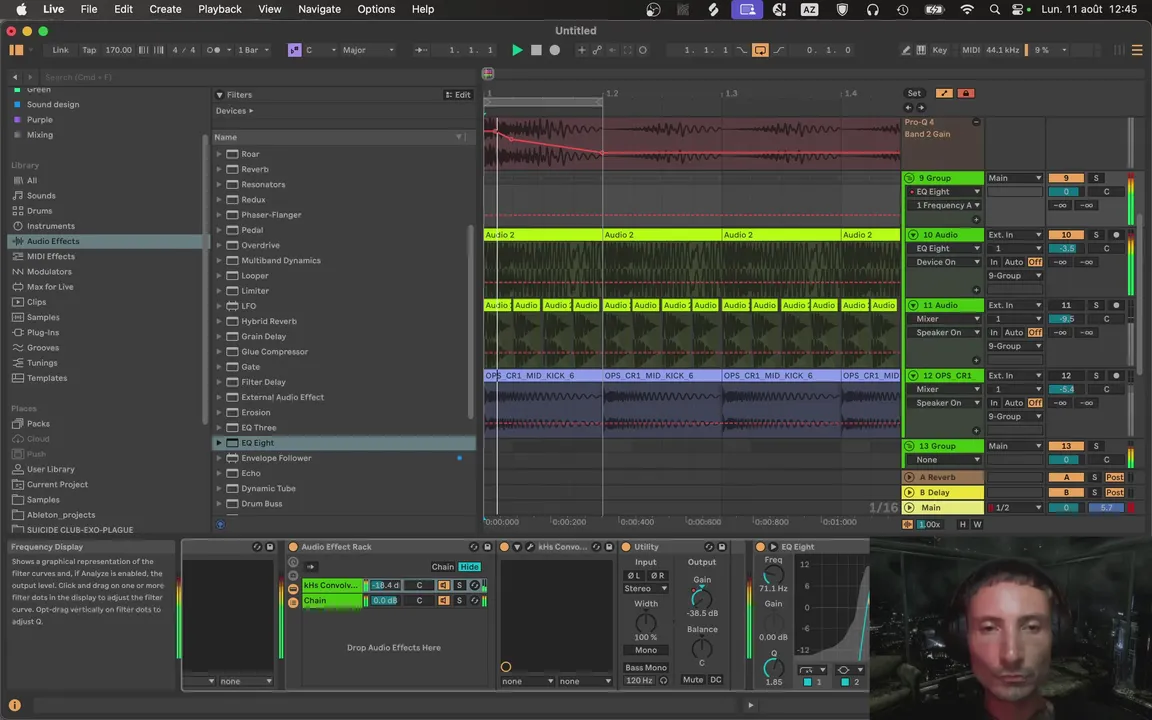Start playback with the green Play button
This screenshot has width=1152, height=720.
517,50
